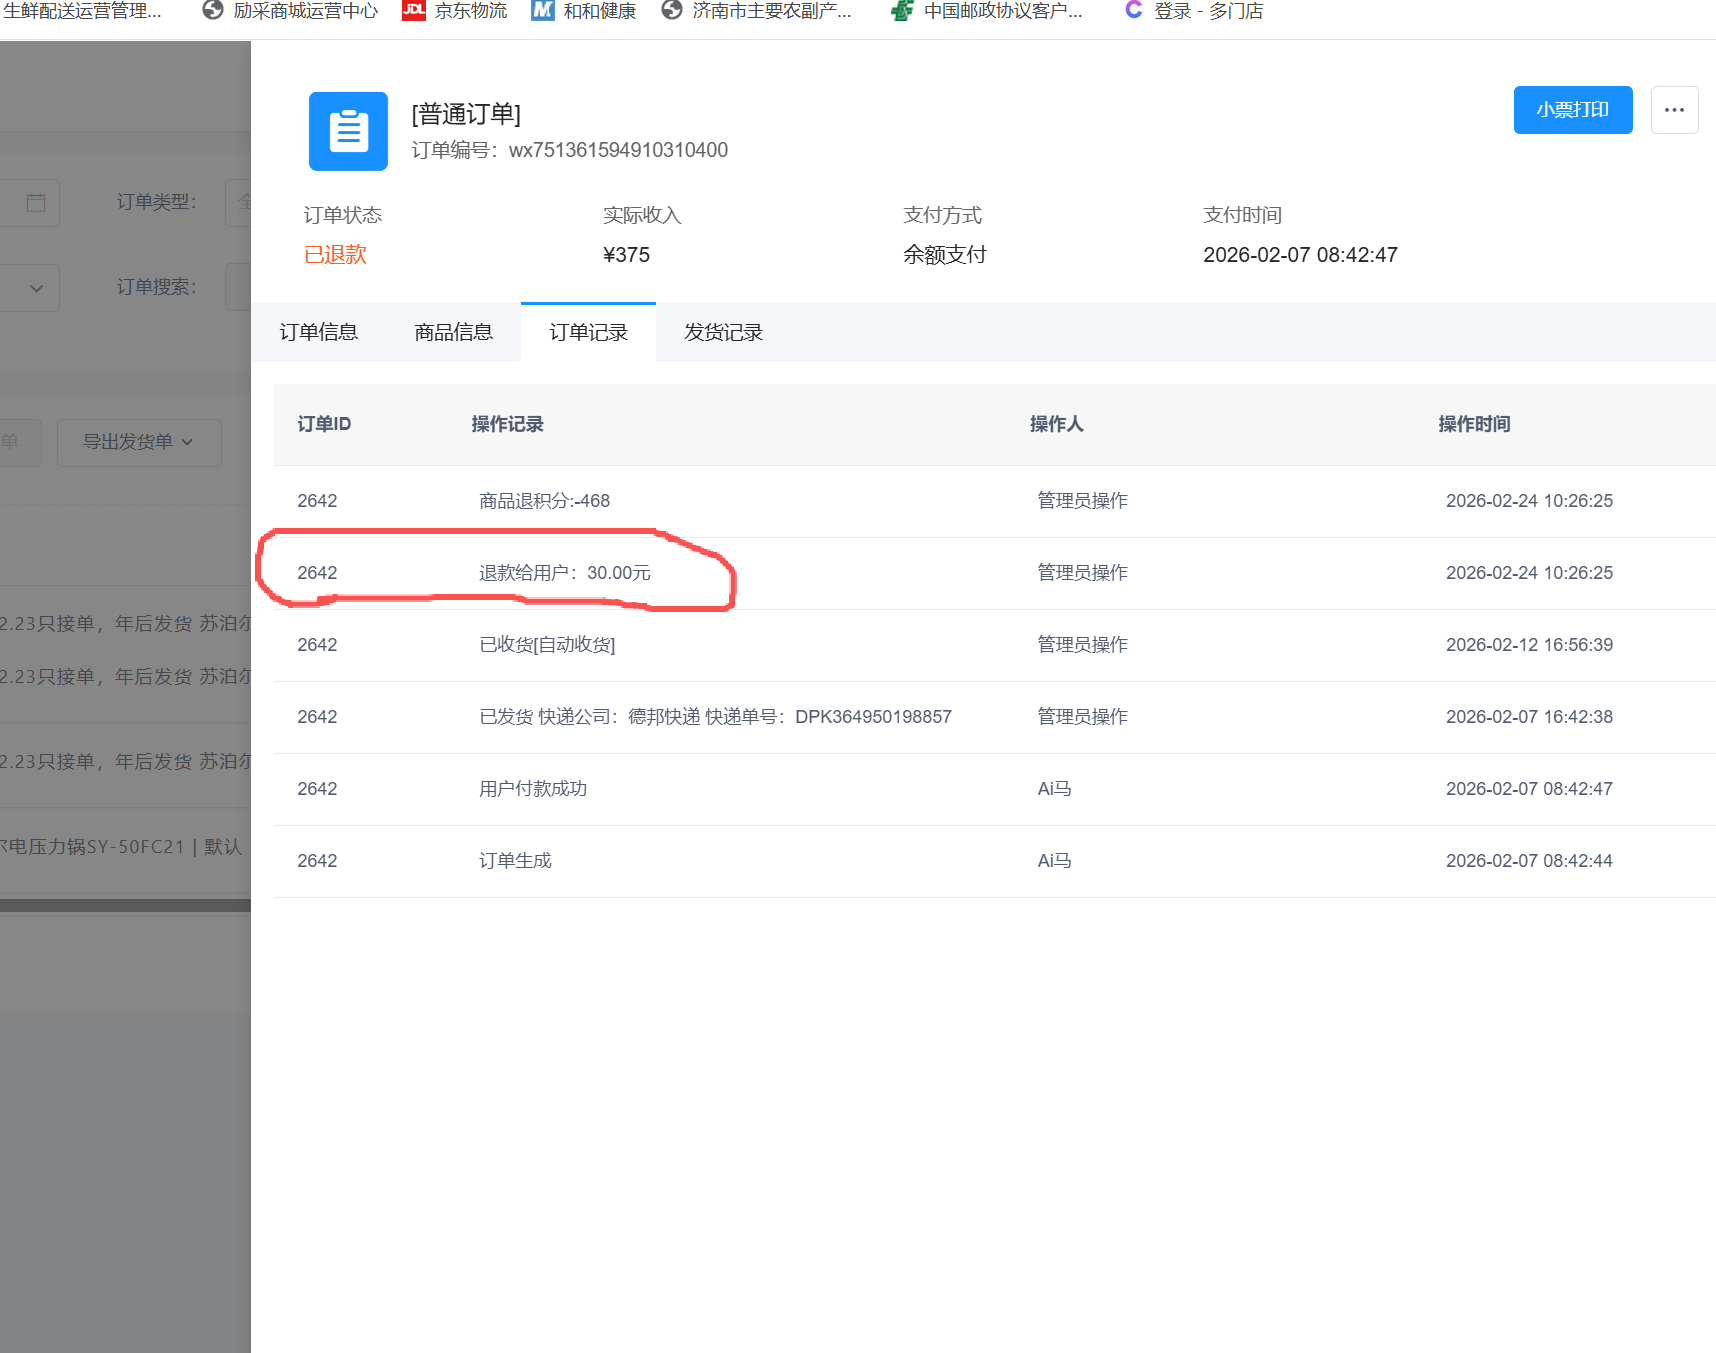Open the 登录 - 多门店 bookmark
1716x1353 pixels.
[x=1194, y=11]
